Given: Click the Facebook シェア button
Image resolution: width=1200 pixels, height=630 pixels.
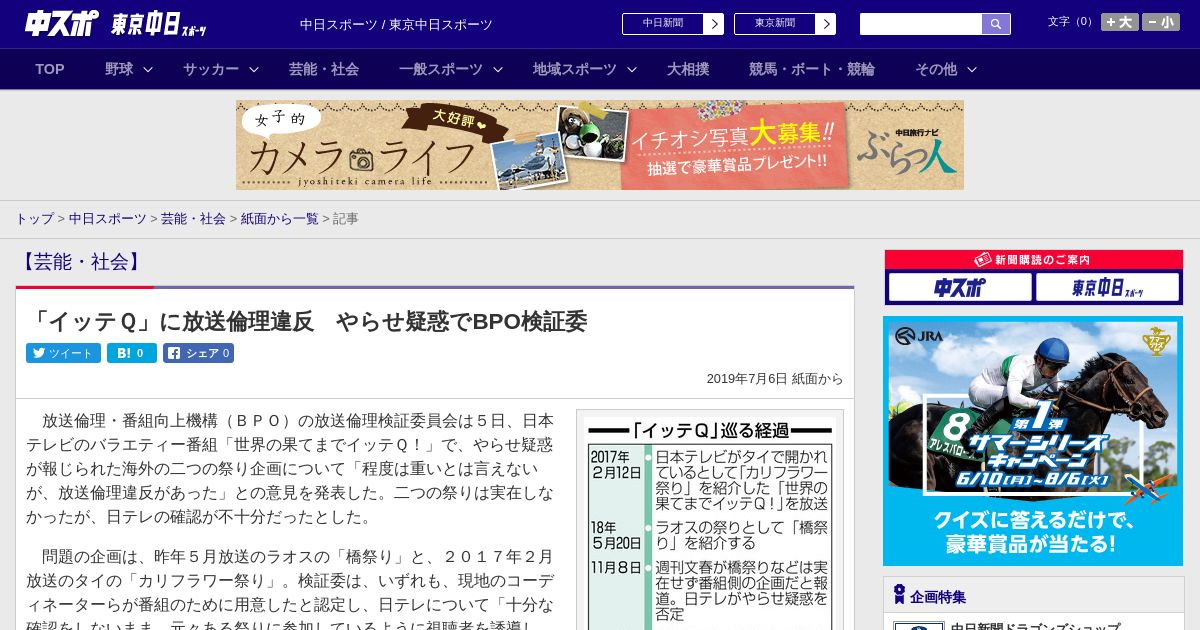Looking at the screenshot, I should click(x=198, y=353).
